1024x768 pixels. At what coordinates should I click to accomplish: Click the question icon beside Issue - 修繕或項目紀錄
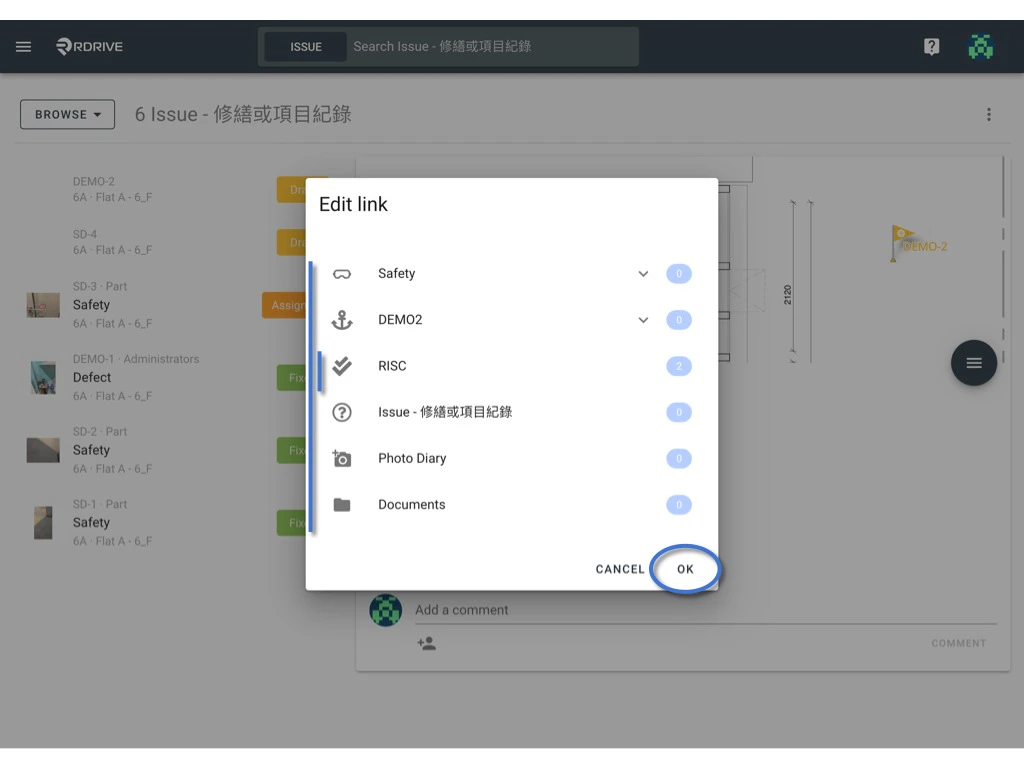coord(342,412)
